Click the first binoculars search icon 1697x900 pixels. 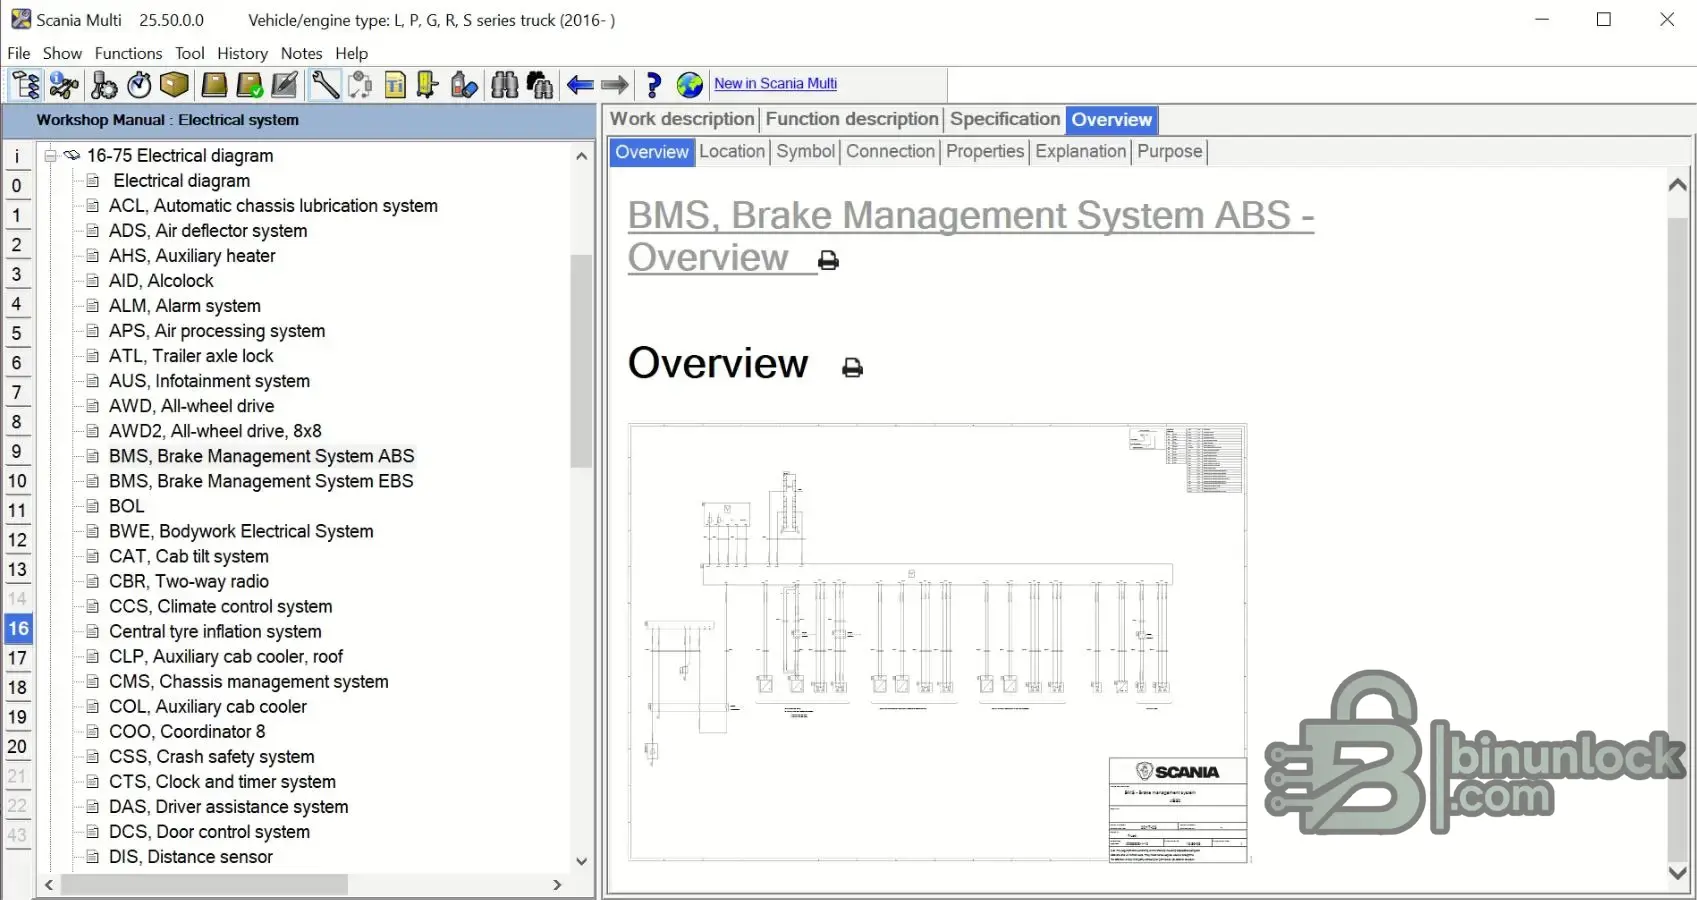coord(505,85)
